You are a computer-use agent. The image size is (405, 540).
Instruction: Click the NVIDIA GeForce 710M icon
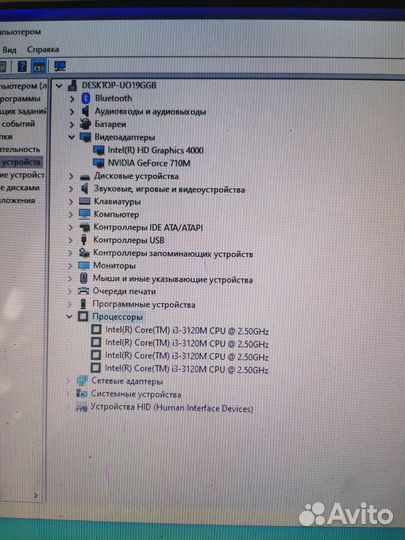(x=99, y=163)
